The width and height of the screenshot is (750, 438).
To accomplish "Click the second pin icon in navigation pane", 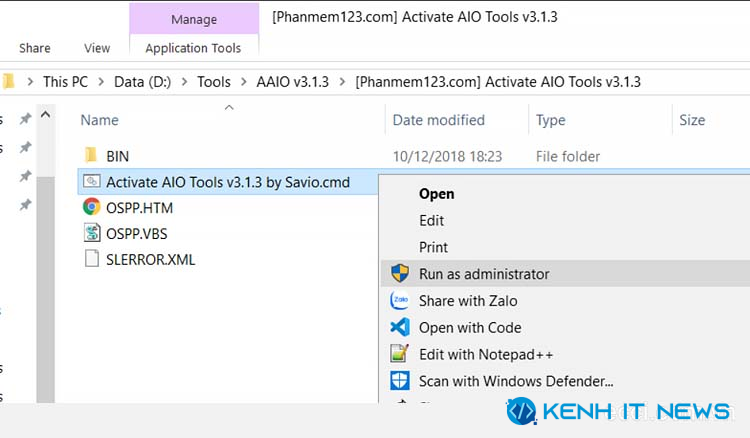I will (25, 147).
